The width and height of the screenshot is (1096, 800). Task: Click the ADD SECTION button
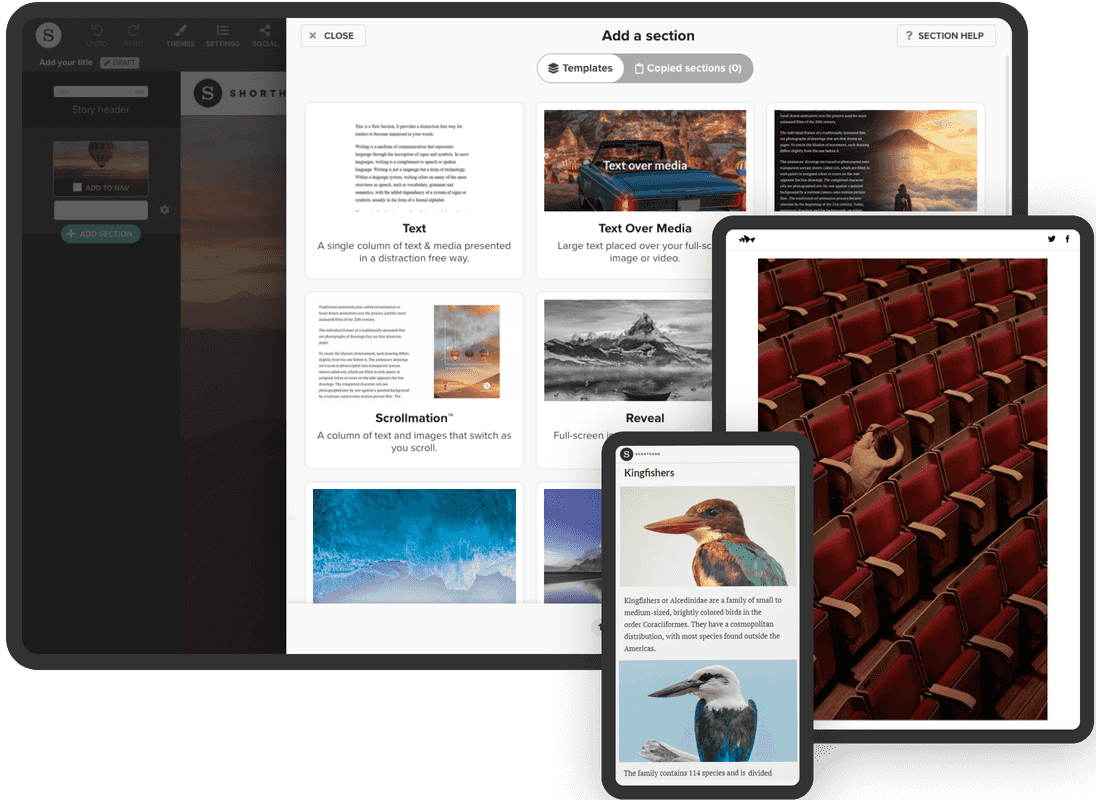pos(100,234)
